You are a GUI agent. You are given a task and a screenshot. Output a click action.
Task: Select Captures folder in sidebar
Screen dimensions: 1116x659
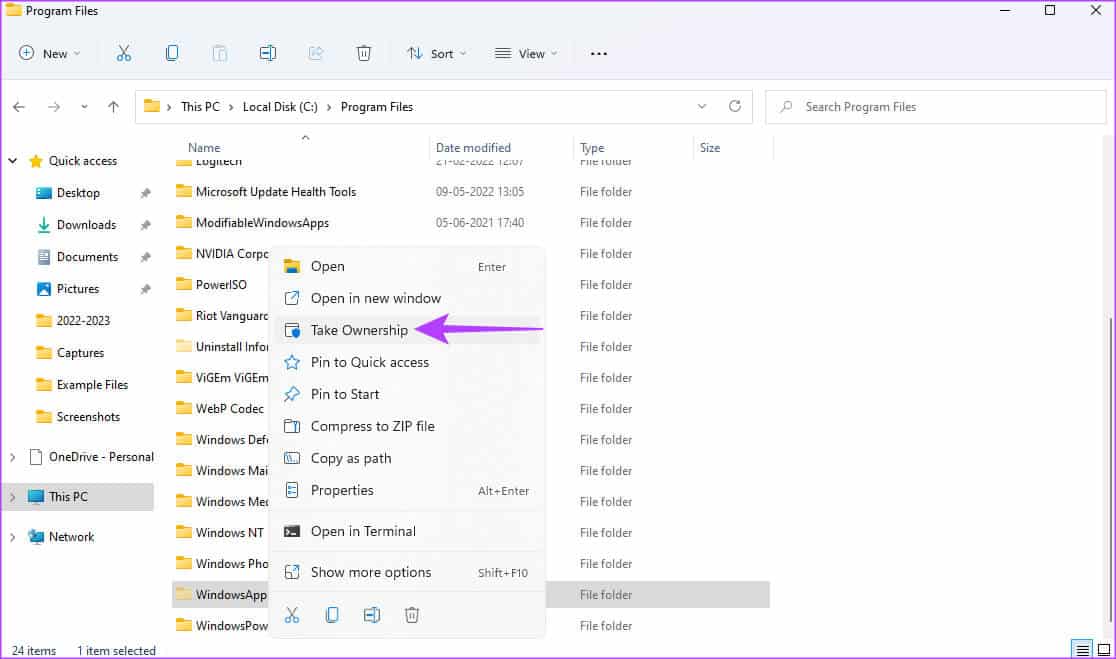tap(80, 353)
